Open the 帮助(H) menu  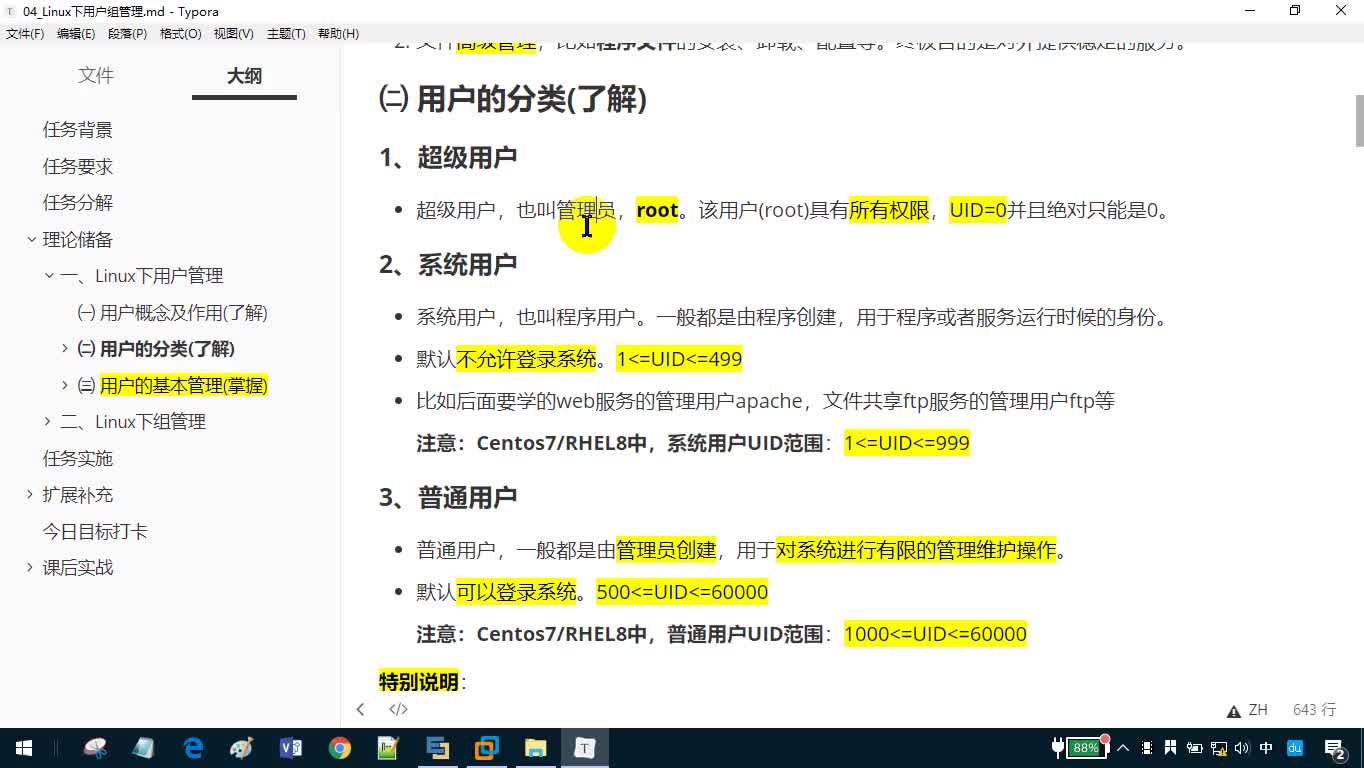tap(338, 33)
